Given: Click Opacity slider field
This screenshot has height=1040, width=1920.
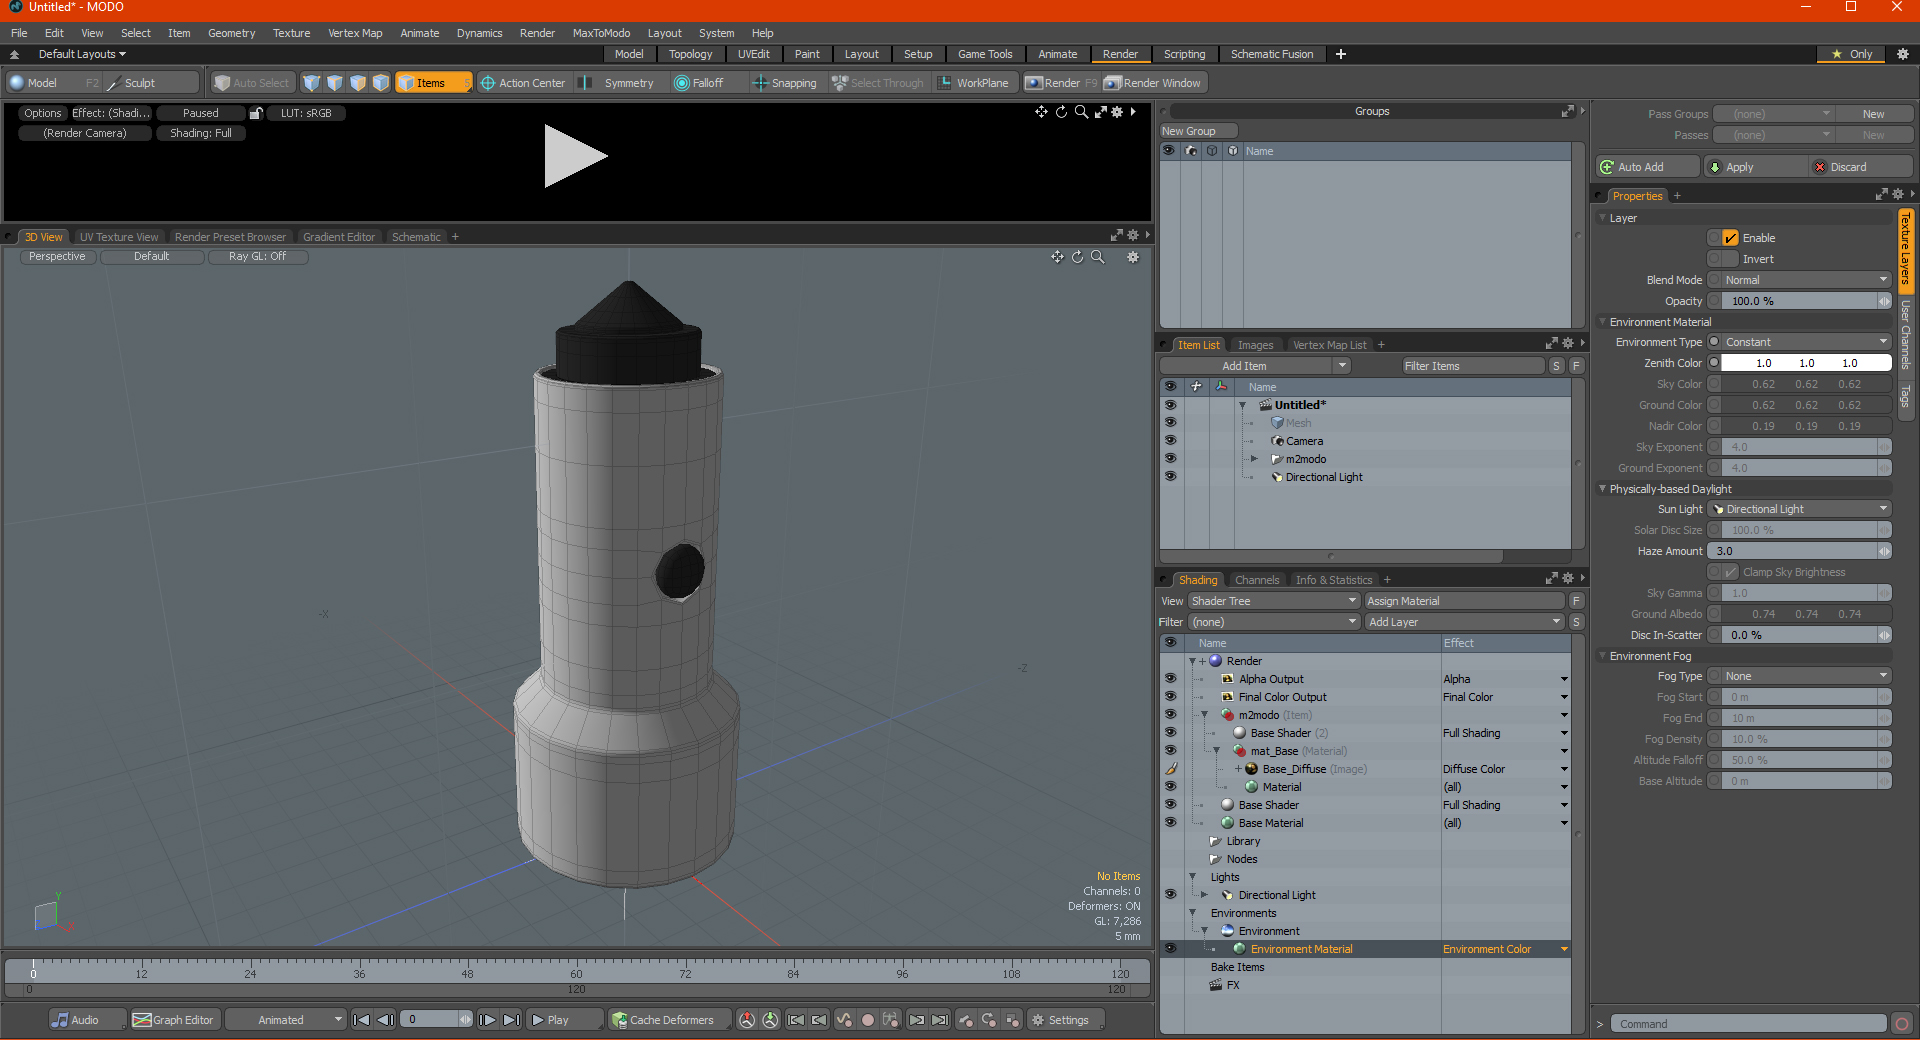Looking at the screenshot, I should 1800,301.
